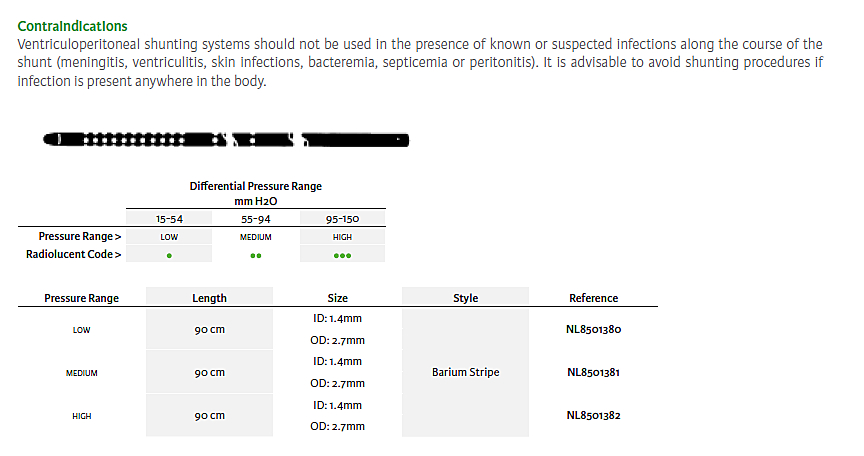864x456 pixels.
Task: Click the Style column header
Action: pyautogui.click(x=465, y=298)
